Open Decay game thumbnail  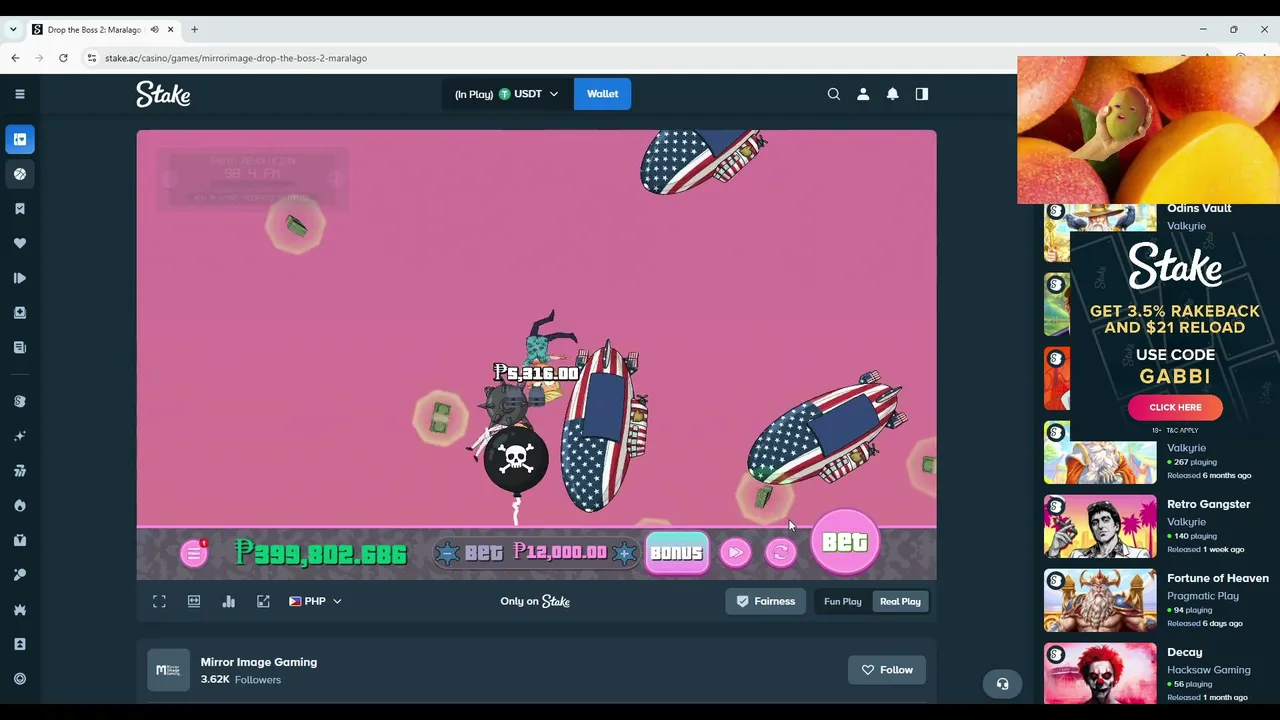1100,674
